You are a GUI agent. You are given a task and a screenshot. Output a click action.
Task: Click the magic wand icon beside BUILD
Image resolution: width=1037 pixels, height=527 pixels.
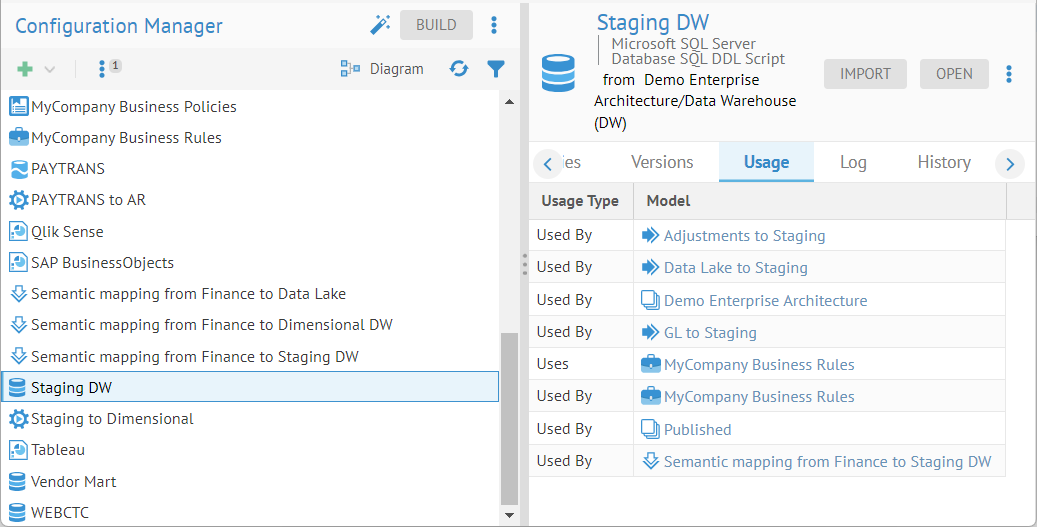tap(380, 25)
